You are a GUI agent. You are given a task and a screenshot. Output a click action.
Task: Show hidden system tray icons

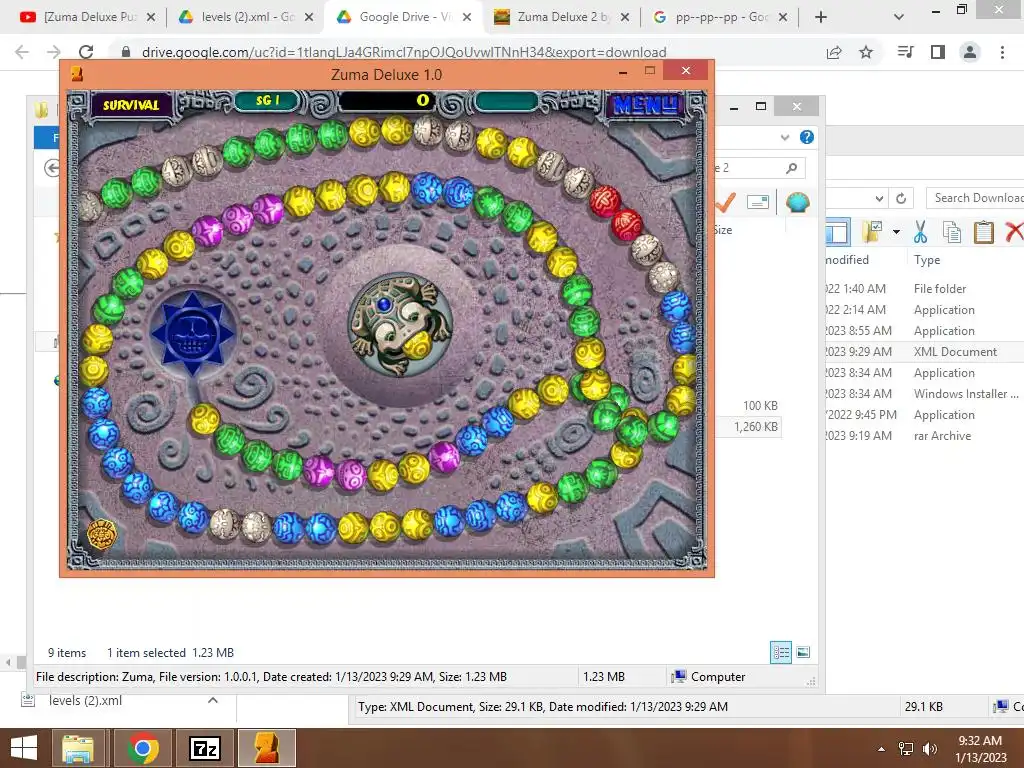882,749
